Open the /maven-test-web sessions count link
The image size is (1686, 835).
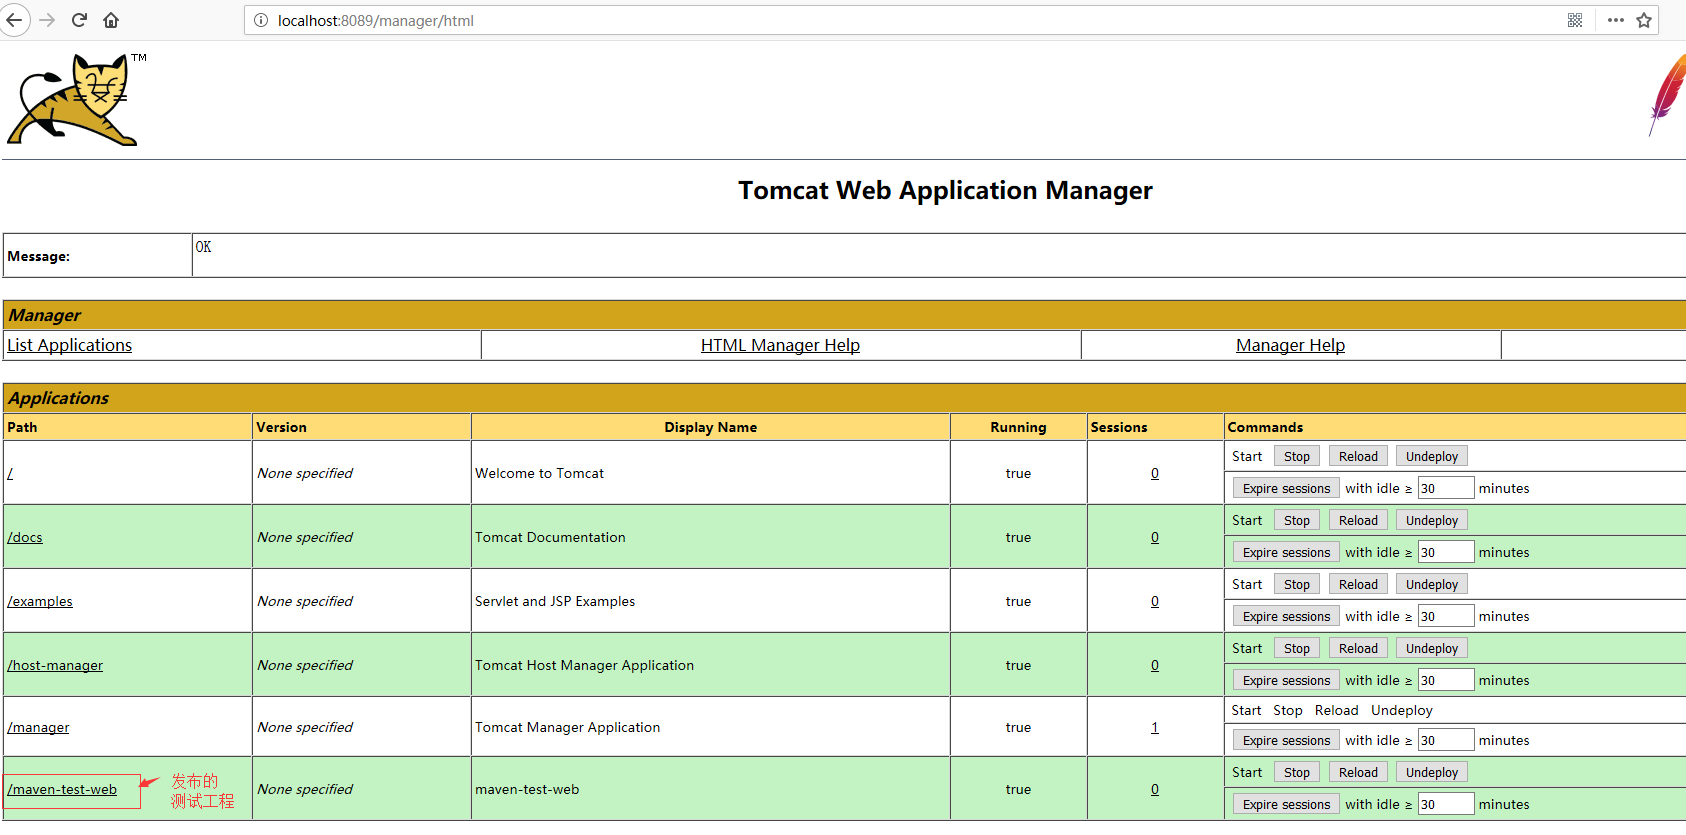point(1155,789)
